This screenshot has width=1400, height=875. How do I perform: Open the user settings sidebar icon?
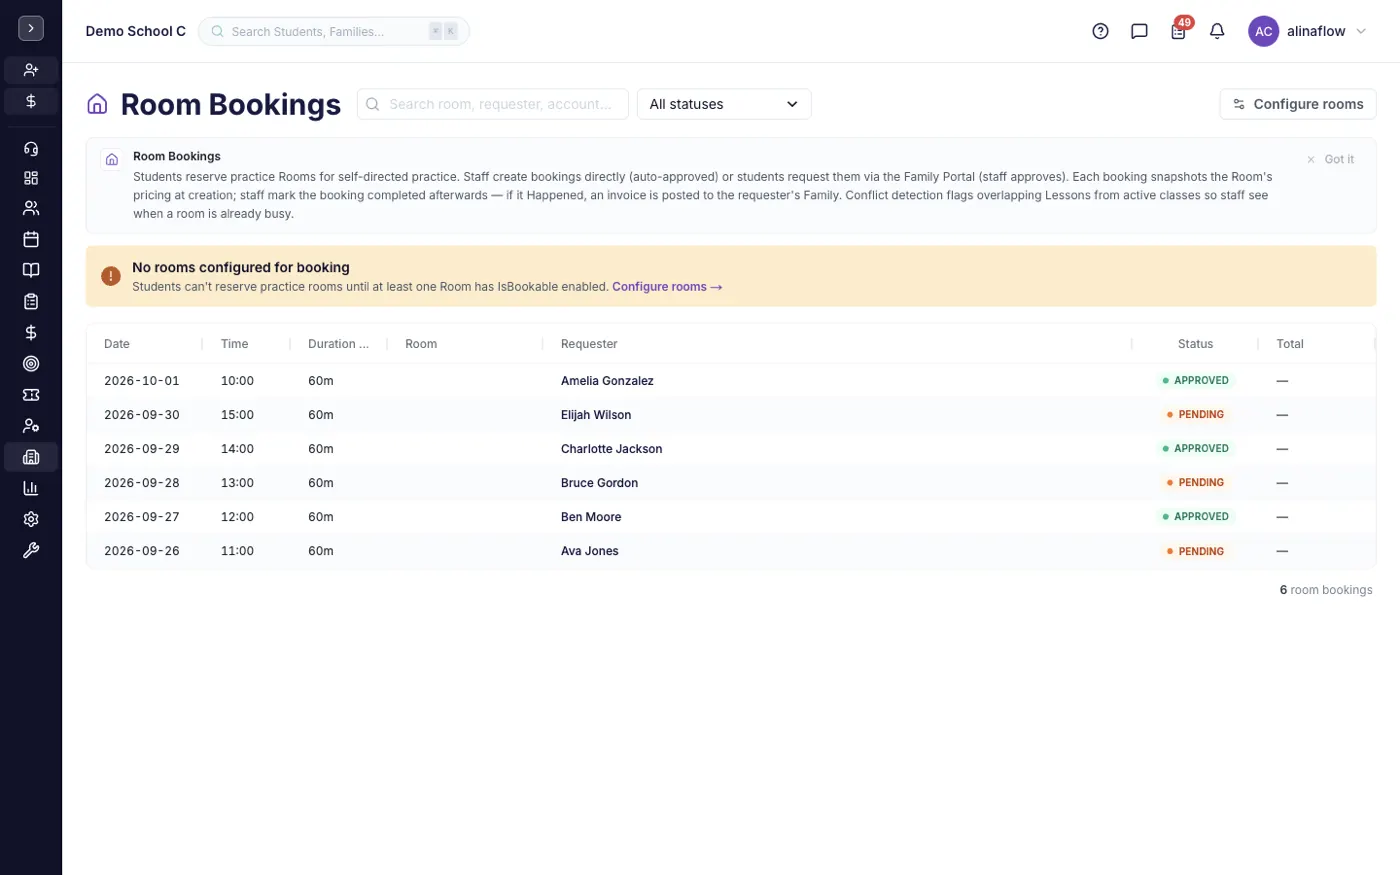31,426
